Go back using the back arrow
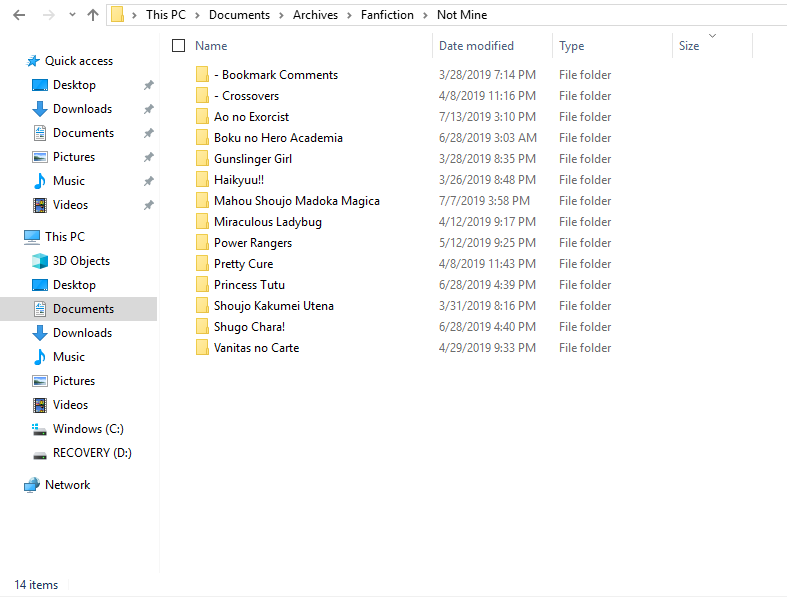 tap(19, 15)
